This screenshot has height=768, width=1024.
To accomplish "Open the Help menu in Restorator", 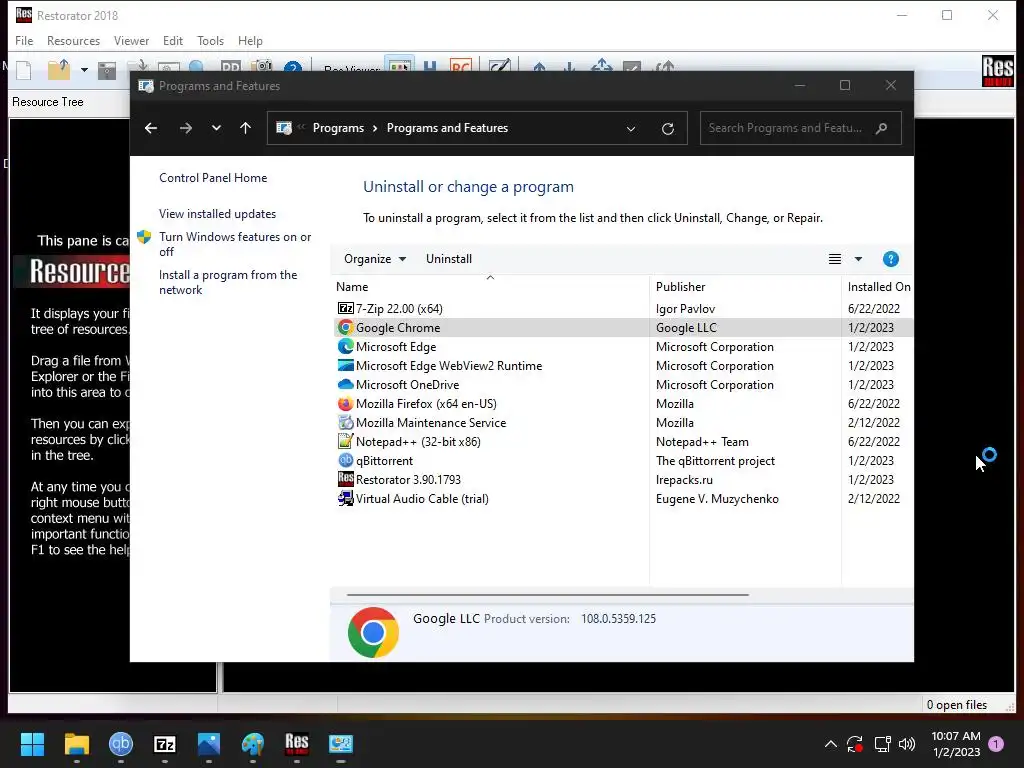I will click(x=250, y=40).
